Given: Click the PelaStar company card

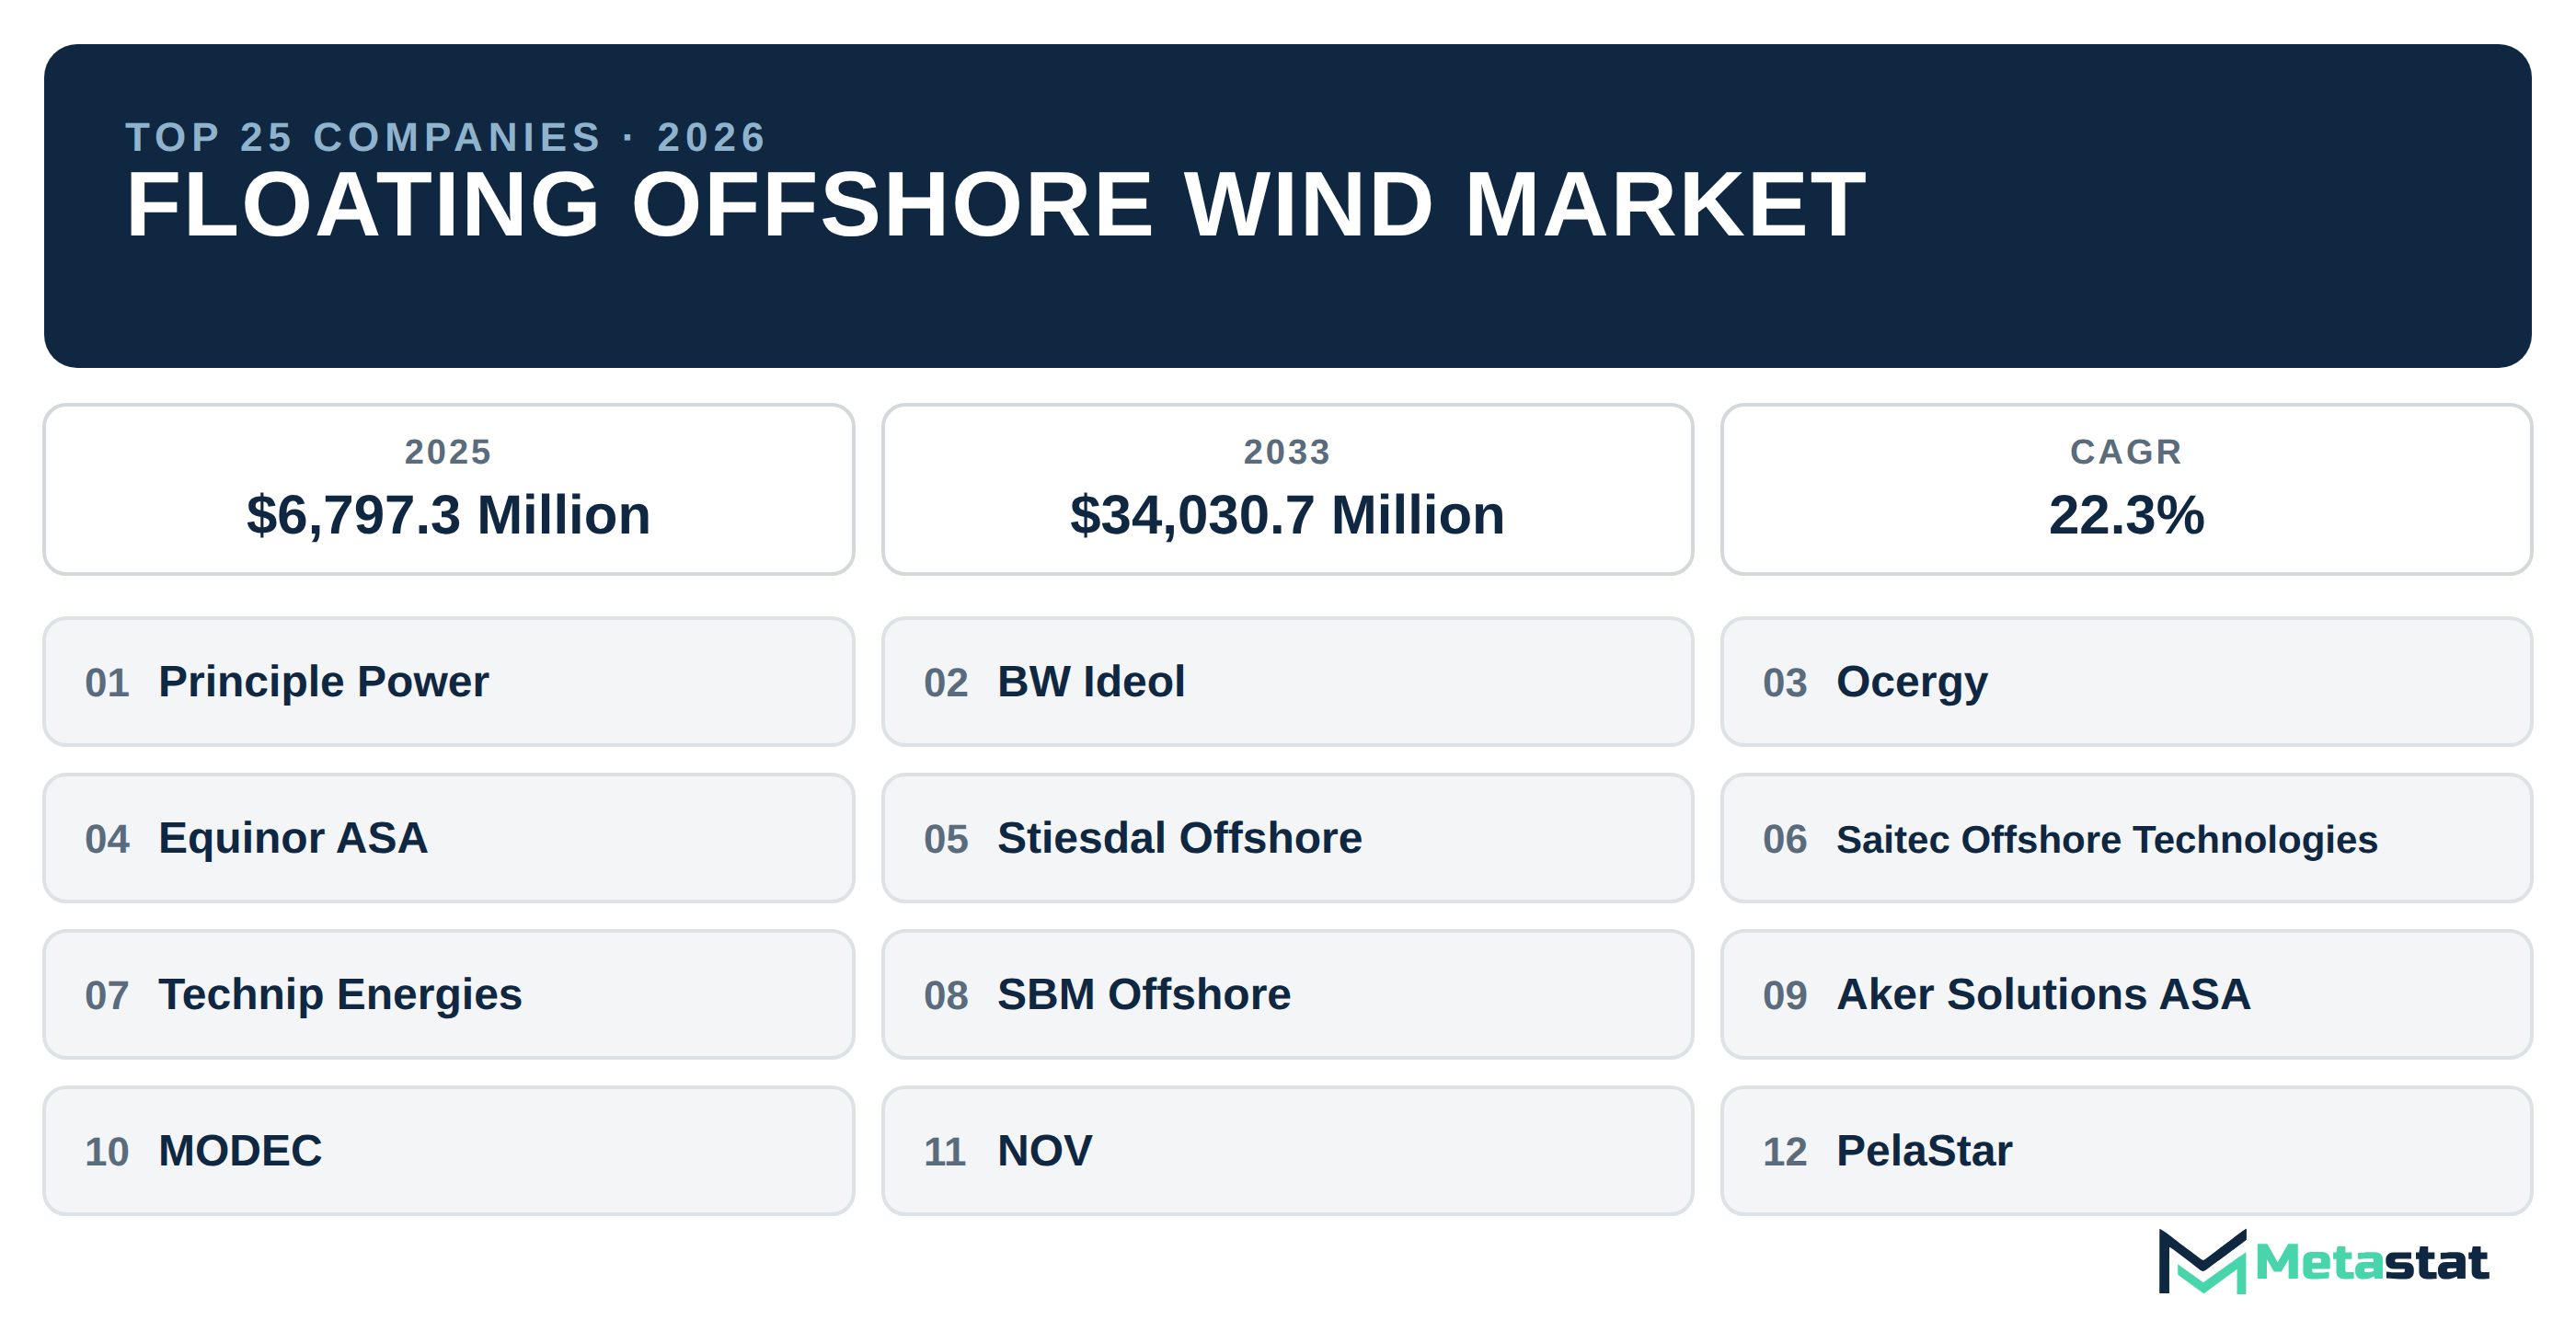Looking at the screenshot, I should [2126, 1151].
